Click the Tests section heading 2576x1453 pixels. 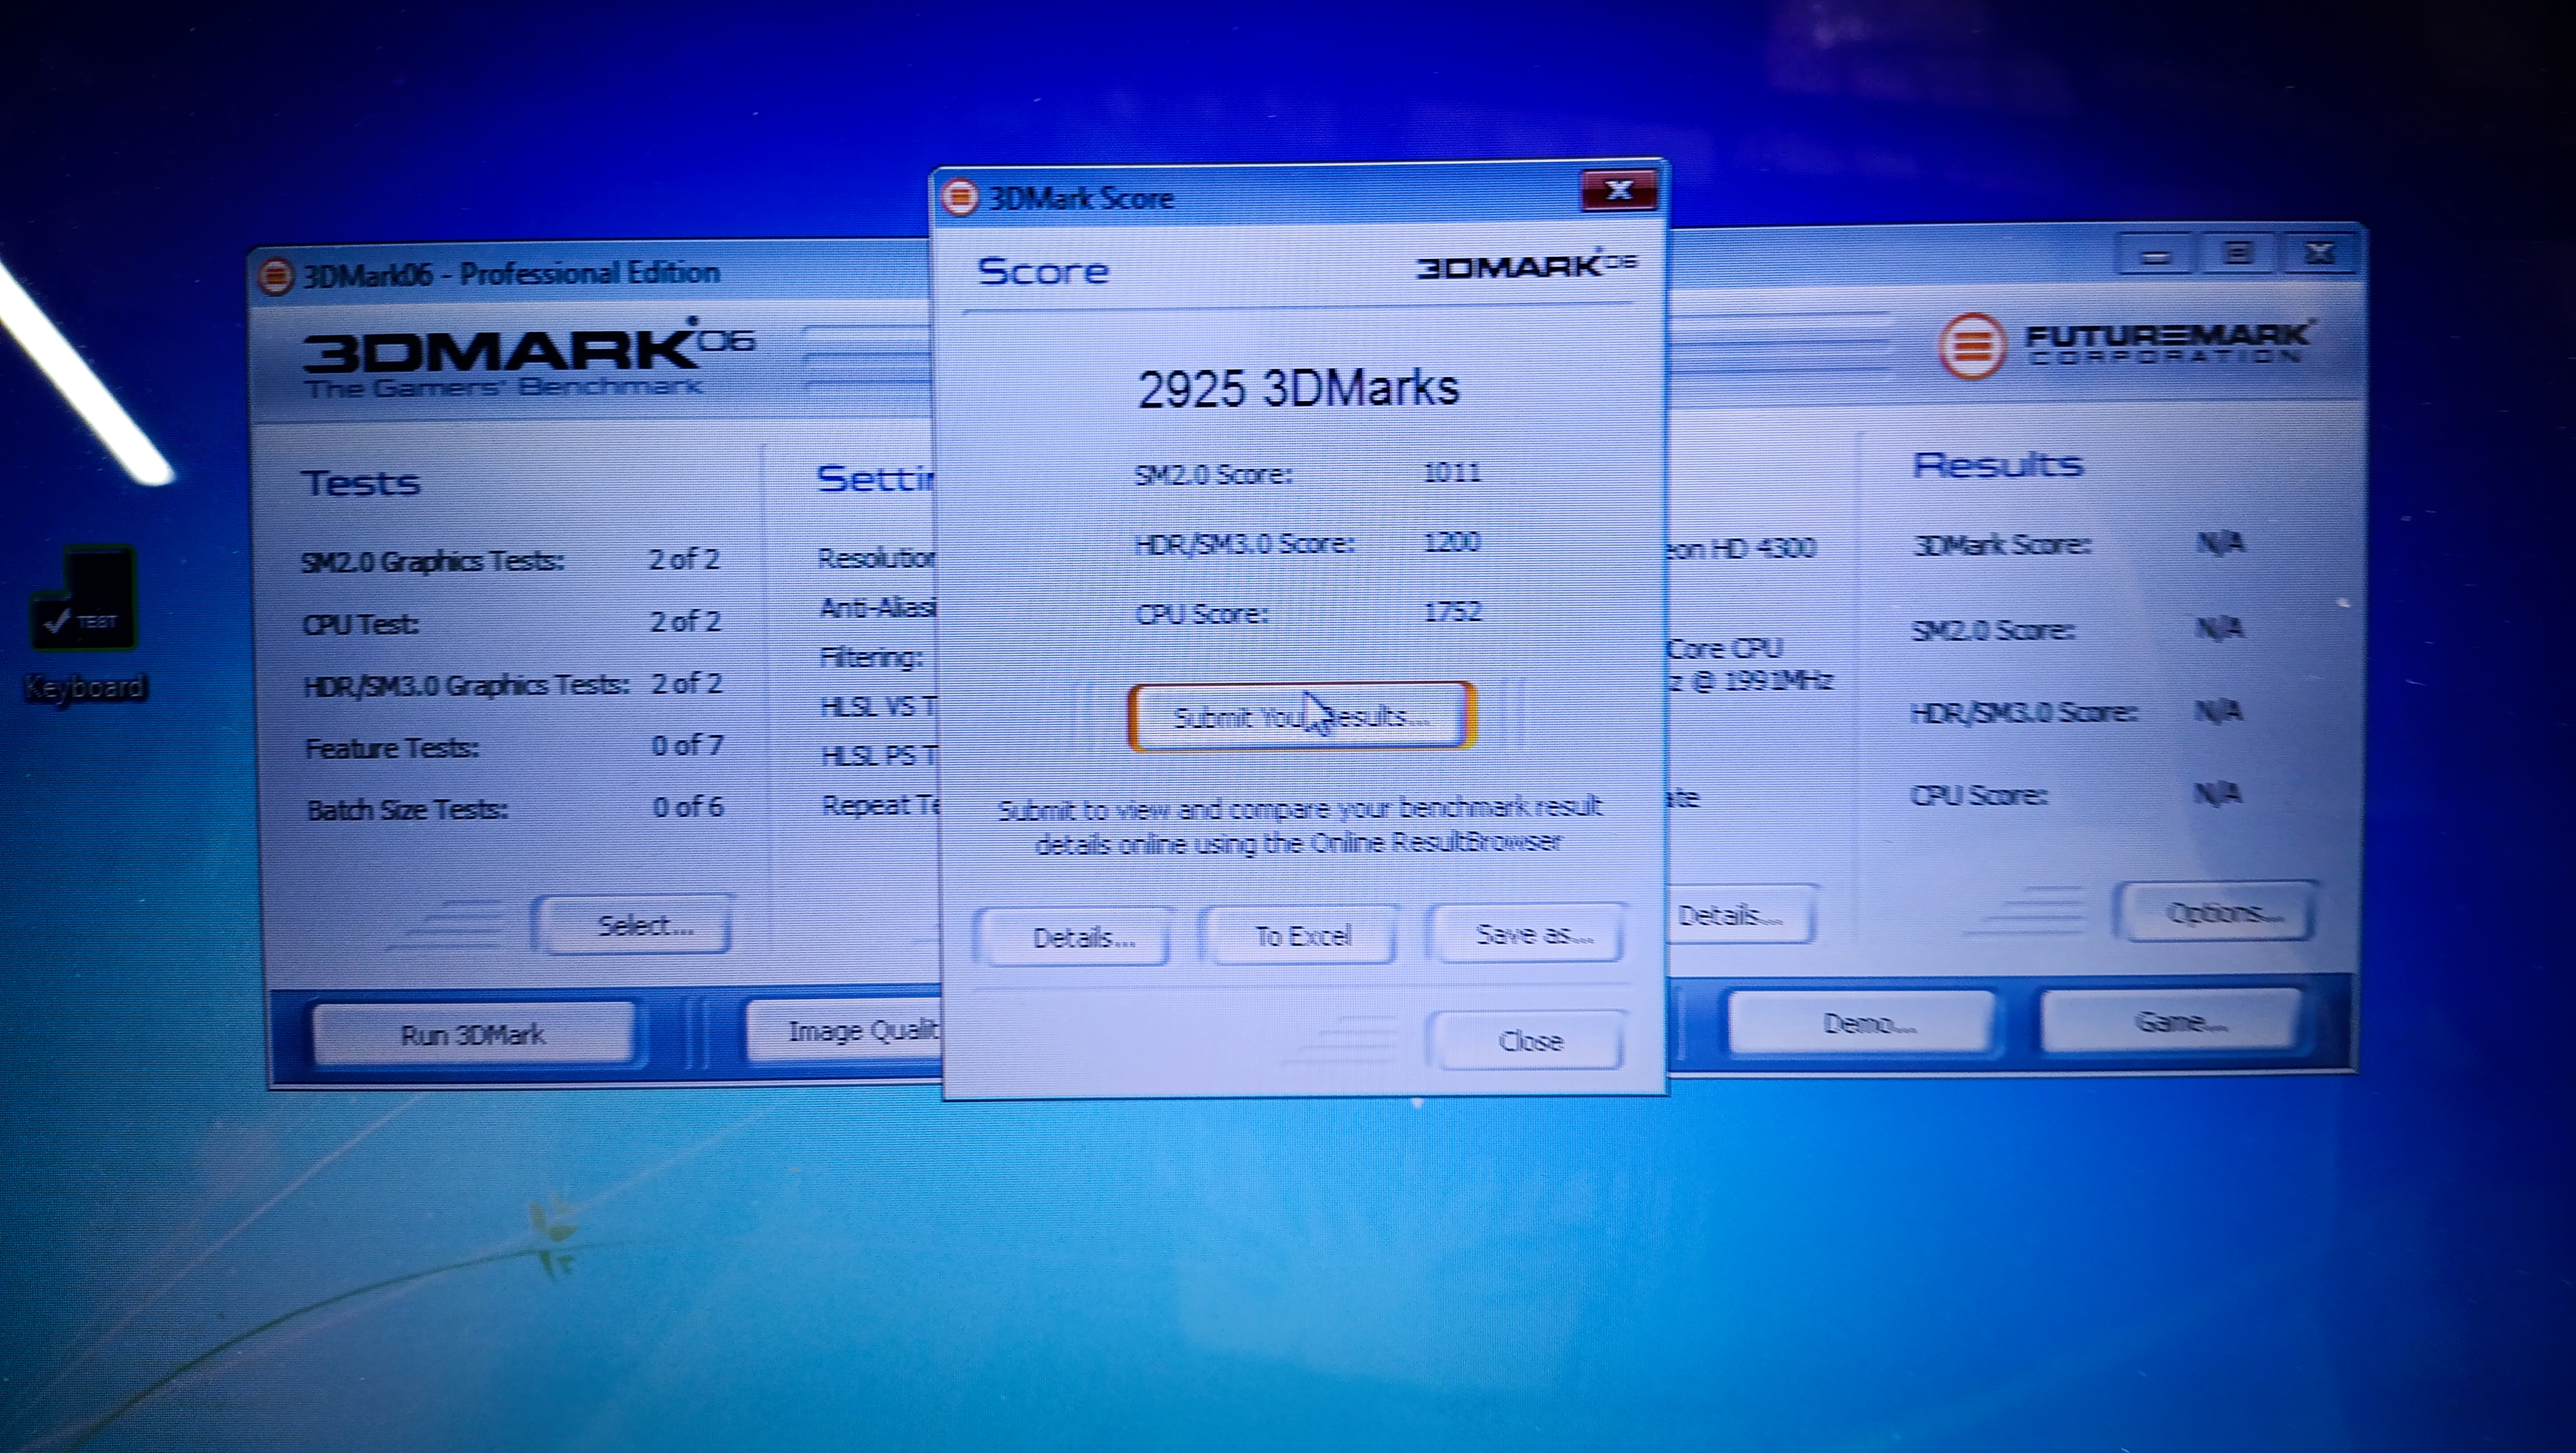click(360, 483)
